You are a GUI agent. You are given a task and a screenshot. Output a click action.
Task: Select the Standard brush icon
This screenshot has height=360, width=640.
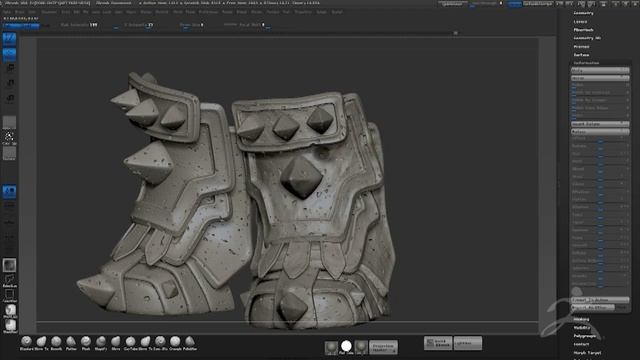[x=27, y=341]
